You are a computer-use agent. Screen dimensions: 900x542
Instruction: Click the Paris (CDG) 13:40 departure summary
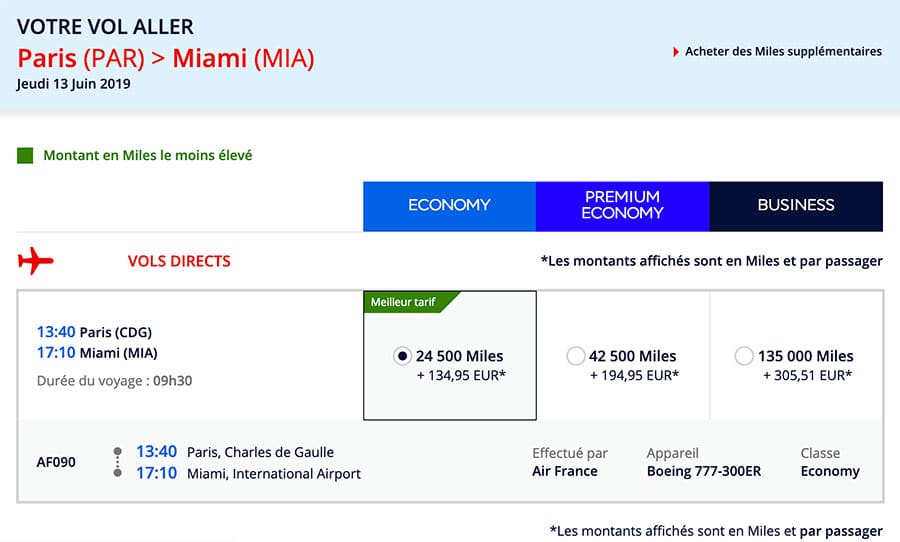[95, 332]
